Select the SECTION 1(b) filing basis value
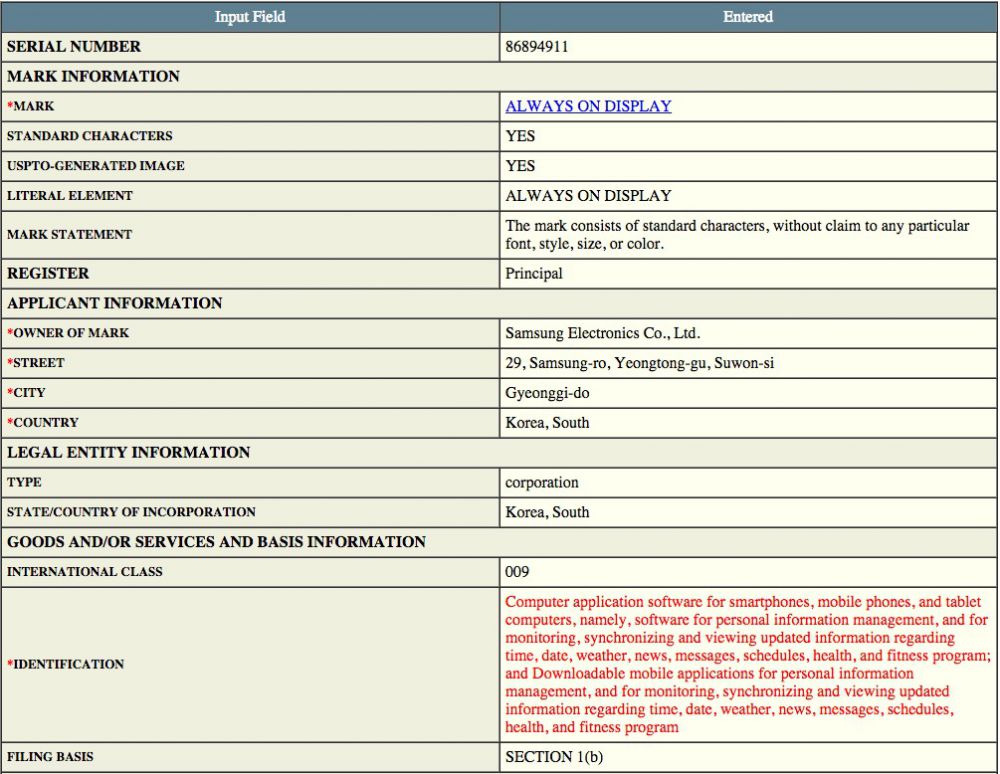Screen dimensions: 1000x774 [x=554, y=757]
